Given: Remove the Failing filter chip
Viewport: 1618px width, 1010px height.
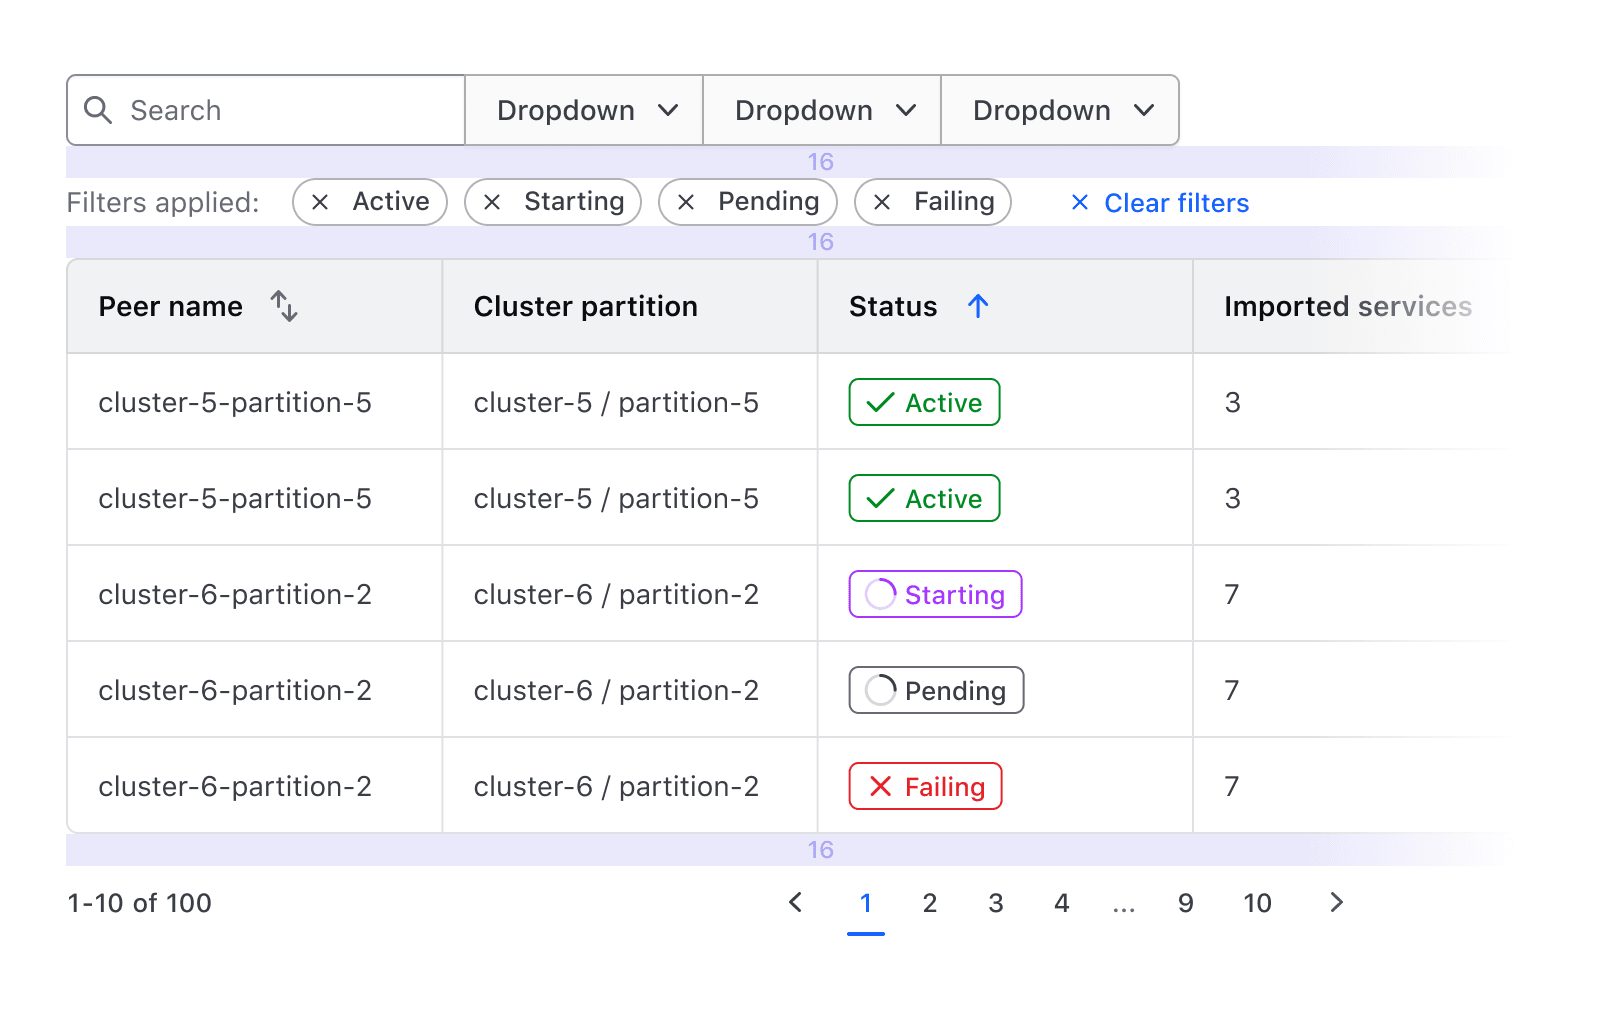Looking at the screenshot, I should [x=882, y=203].
